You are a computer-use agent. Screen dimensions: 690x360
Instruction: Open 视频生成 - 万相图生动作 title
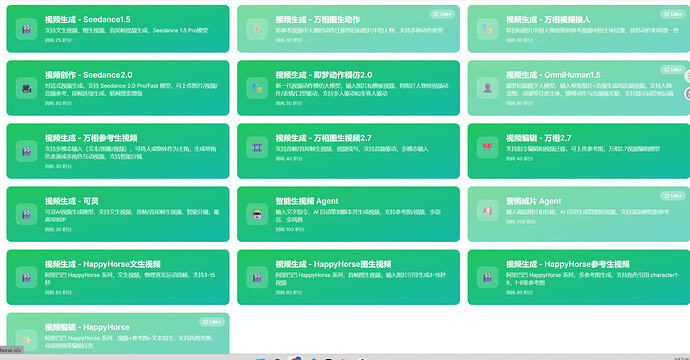(318, 19)
